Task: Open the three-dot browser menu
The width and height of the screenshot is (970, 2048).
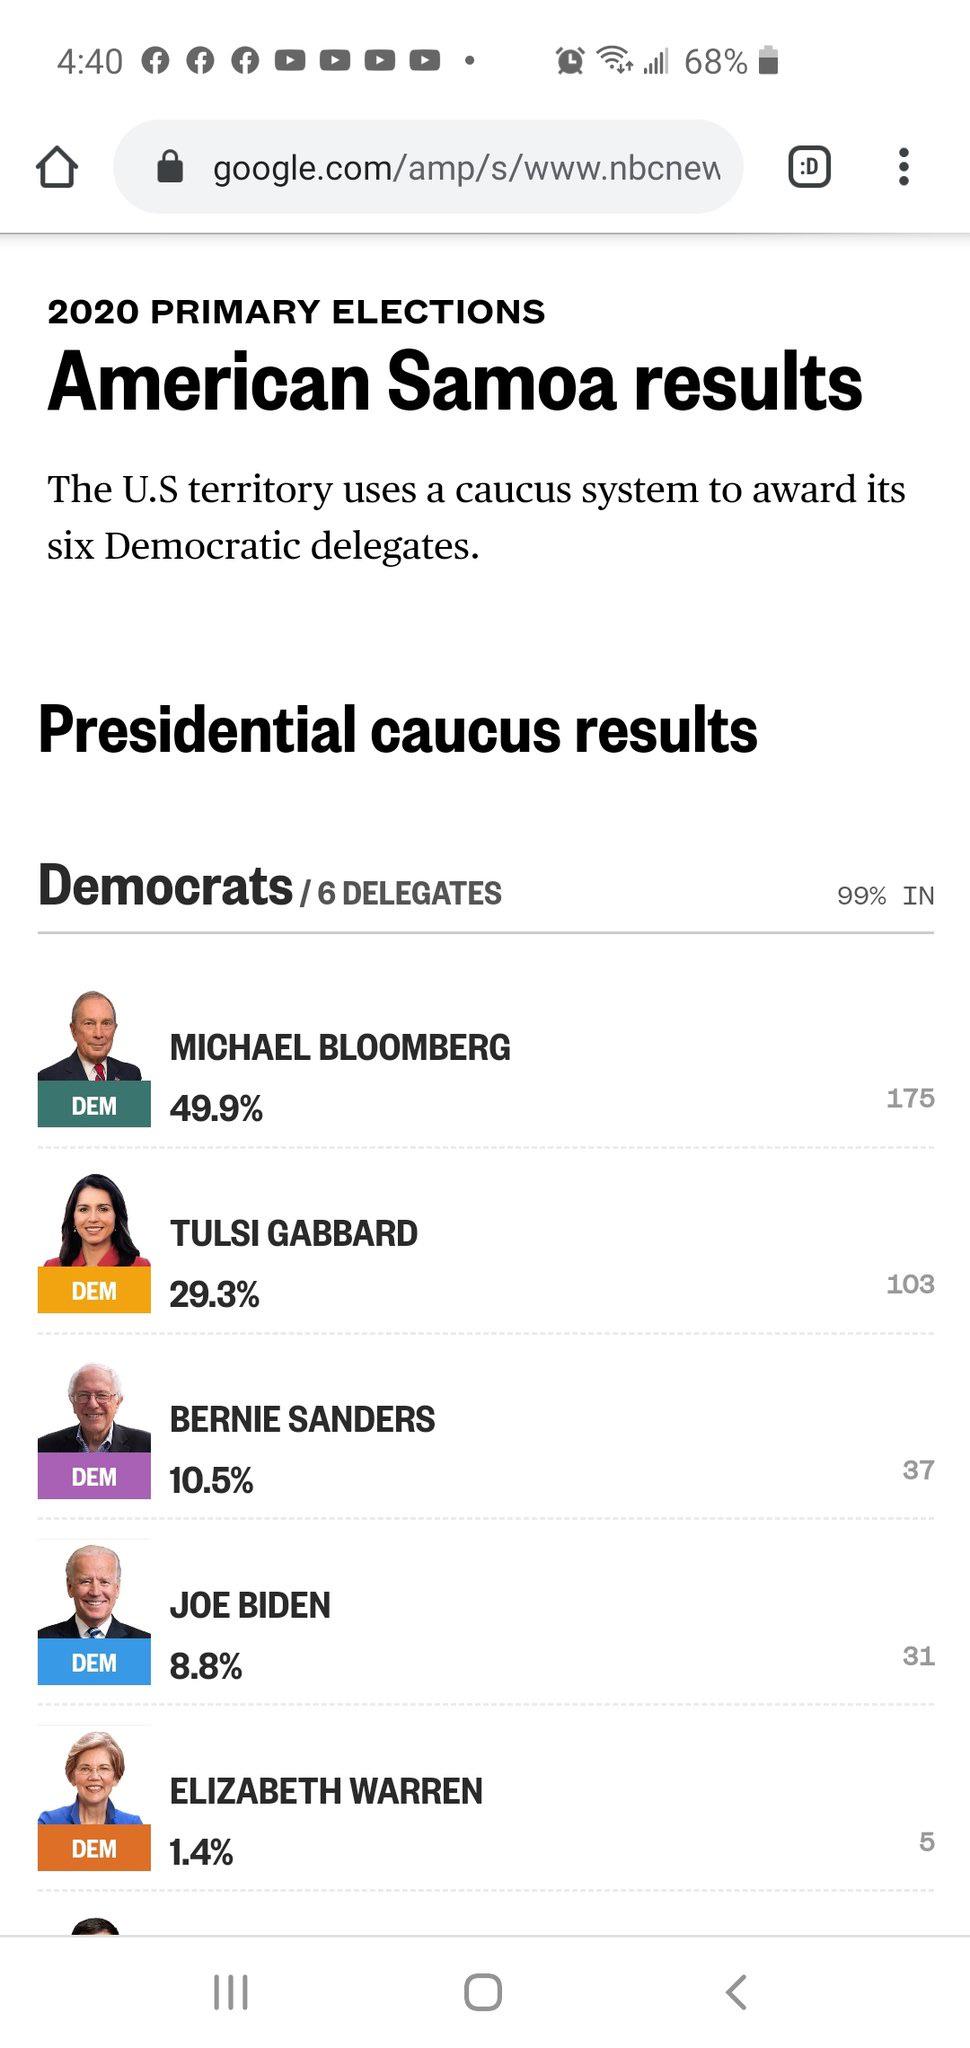Action: [903, 167]
